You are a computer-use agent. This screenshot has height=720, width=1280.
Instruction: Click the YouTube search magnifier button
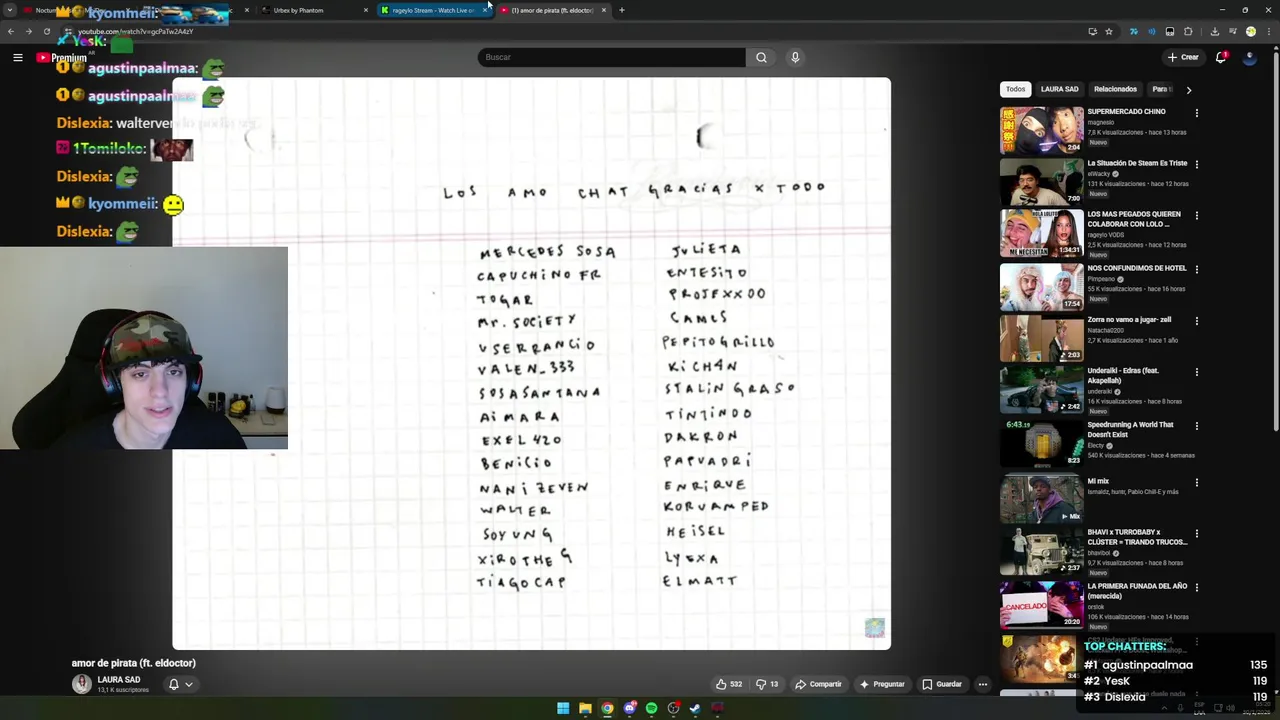(x=761, y=57)
